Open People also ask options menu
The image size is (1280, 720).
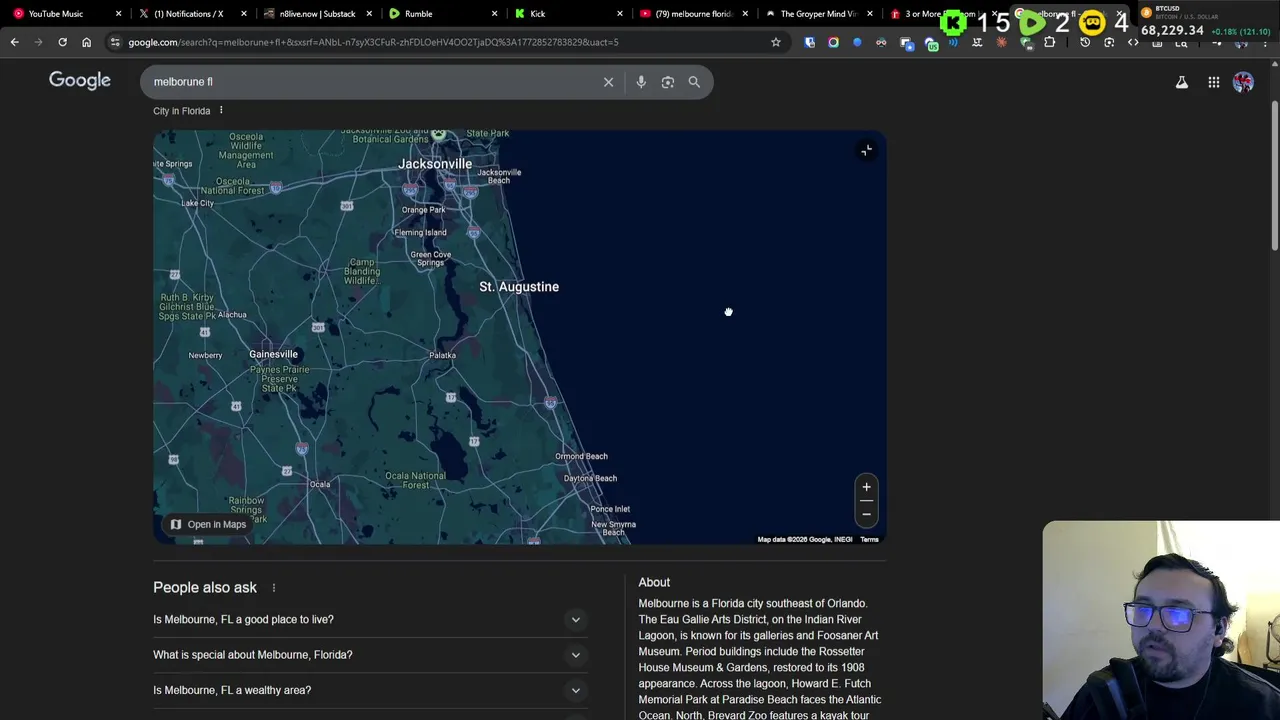coord(273,588)
